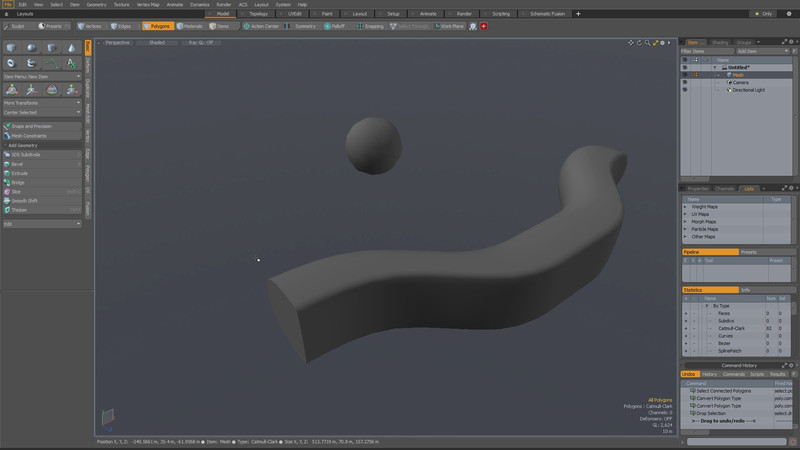
Task: Click the red plus icon in toolbar
Action: 484,26
